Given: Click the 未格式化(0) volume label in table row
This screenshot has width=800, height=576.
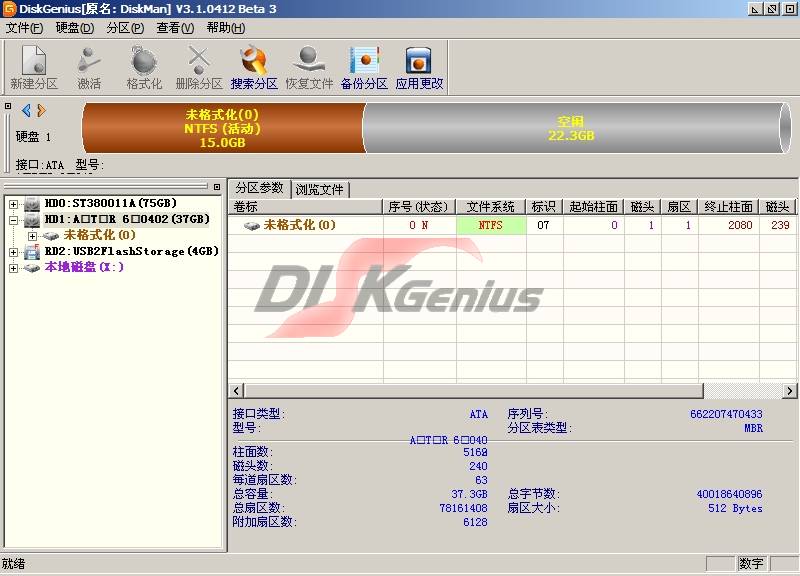Looking at the screenshot, I should coord(299,225).
